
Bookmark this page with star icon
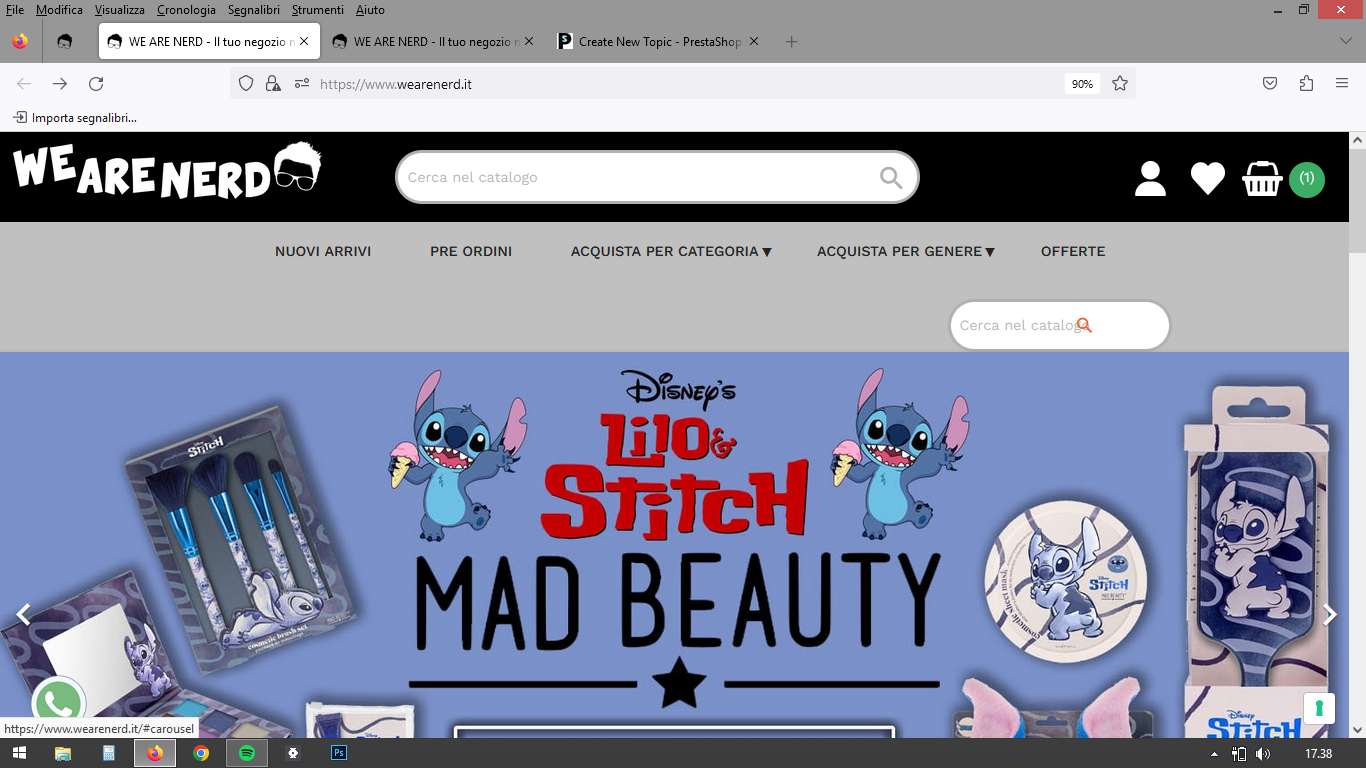[1120, 84]
